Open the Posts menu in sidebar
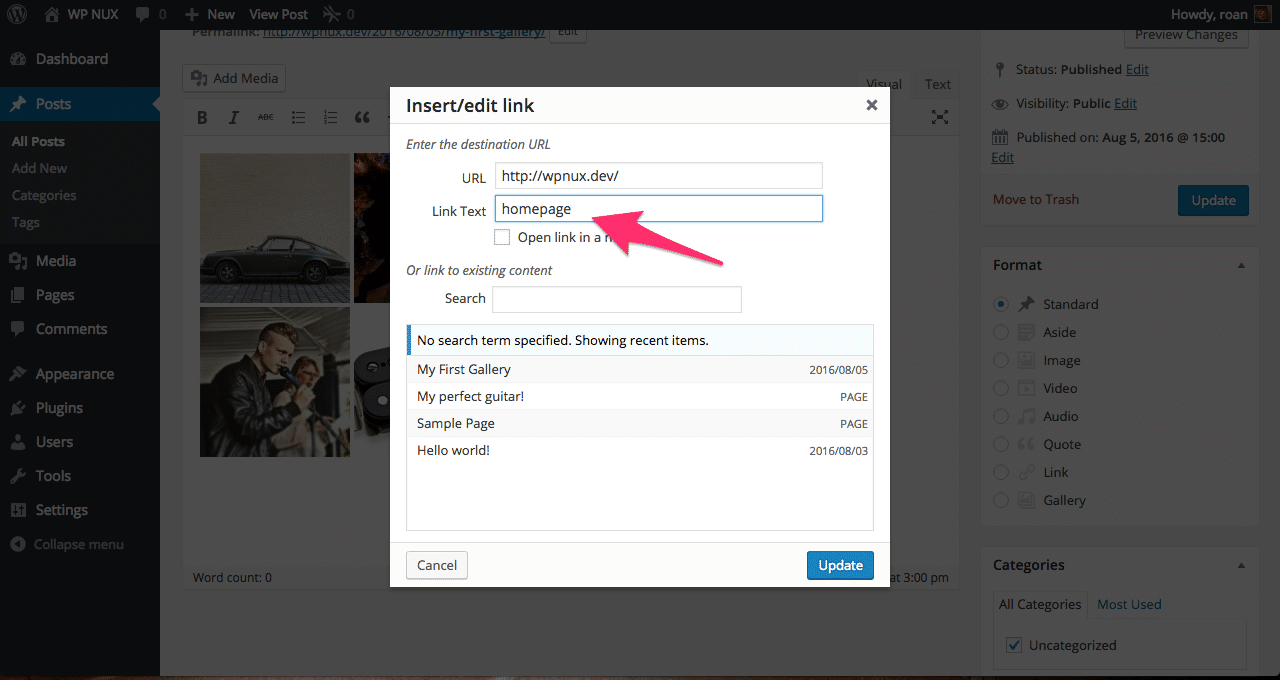This screenshot has width=1280, height=680. coord(80,104)
